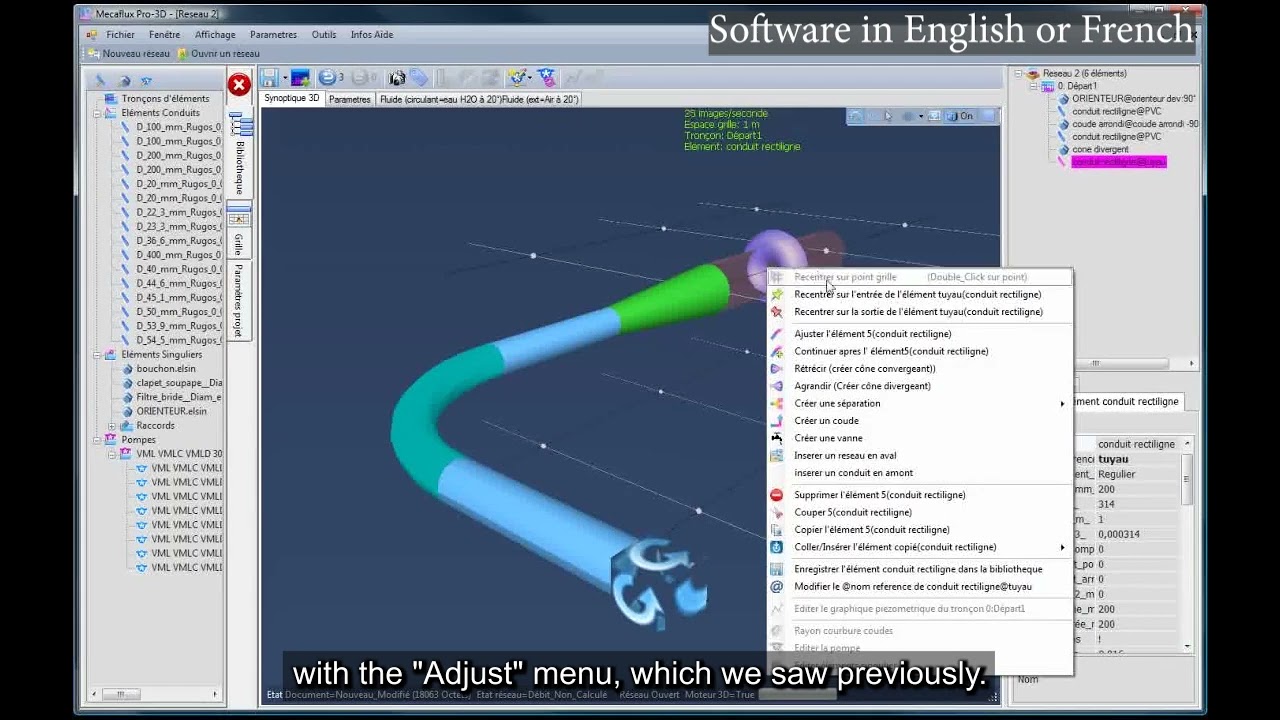The height and width of the screenshot is (720, 1280).
Task: Click the picture frame icon in 3D toolbar
Action: click(934, 116)
